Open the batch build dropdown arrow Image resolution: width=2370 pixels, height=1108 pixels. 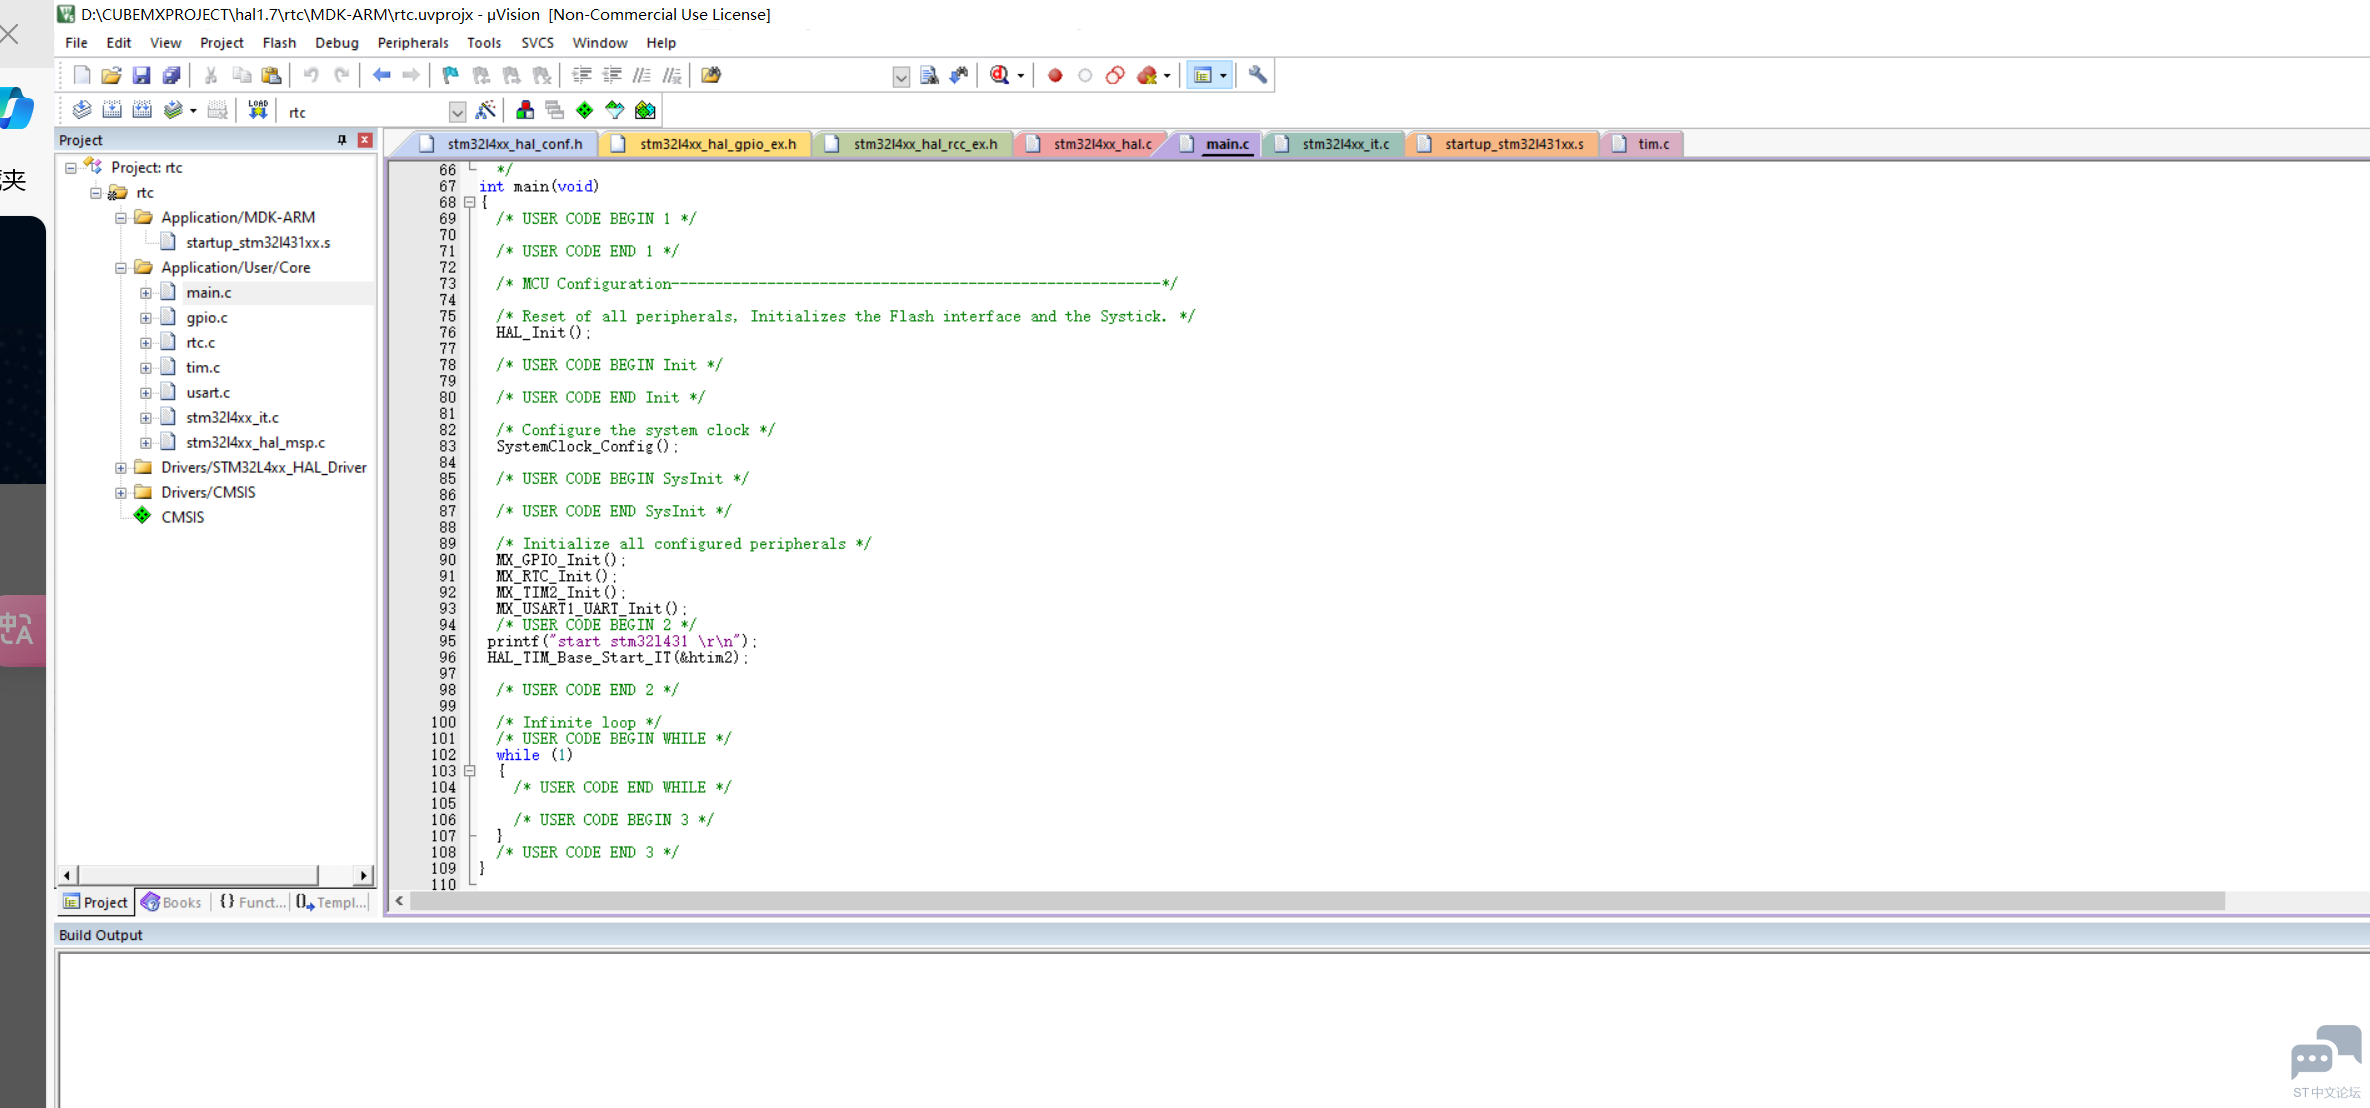coord(193,110)
